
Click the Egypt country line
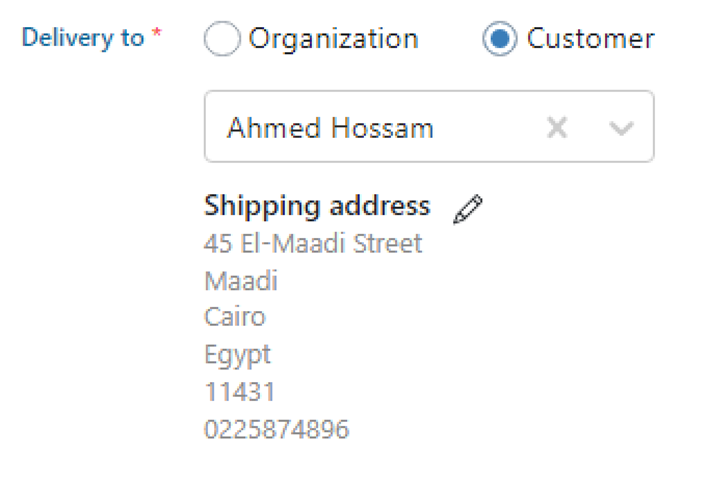(237, 355)
